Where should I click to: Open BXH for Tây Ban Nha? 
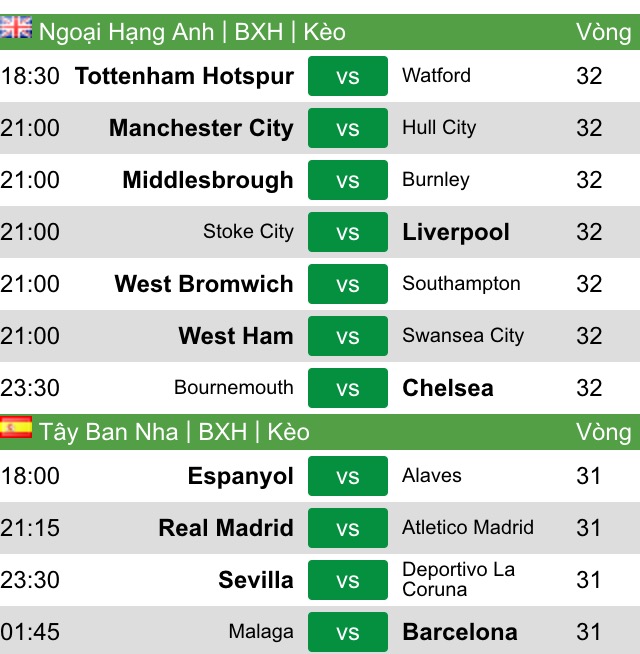(222, 432)
